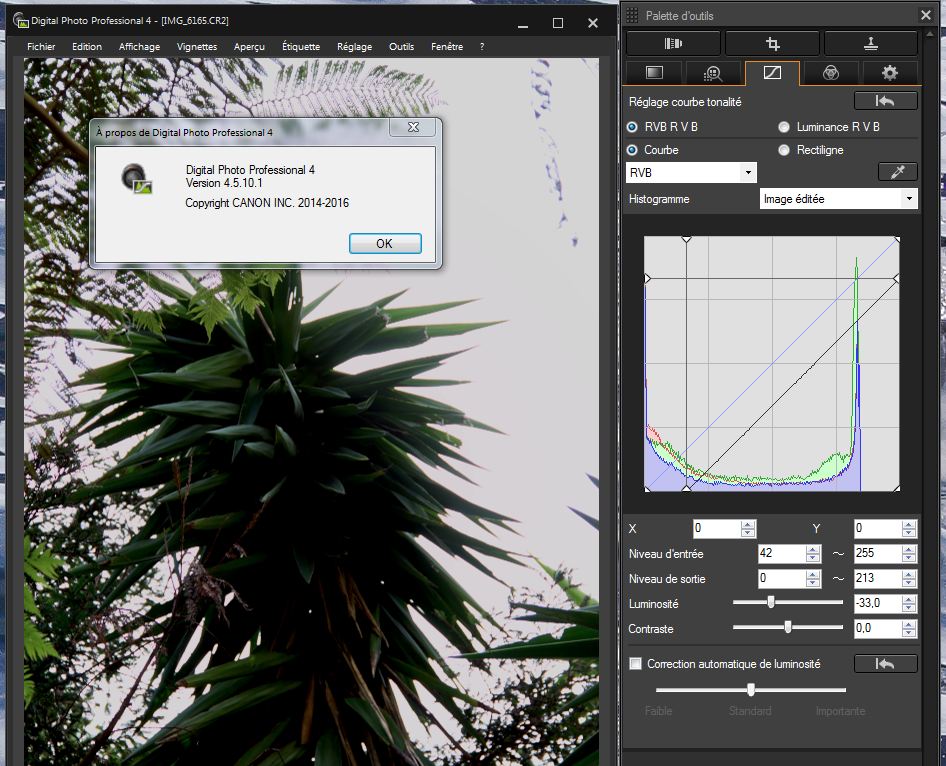This screenshot has height=766, width=946.
Task: Click the Luminosité slider handle
Action: click(770, 602)
